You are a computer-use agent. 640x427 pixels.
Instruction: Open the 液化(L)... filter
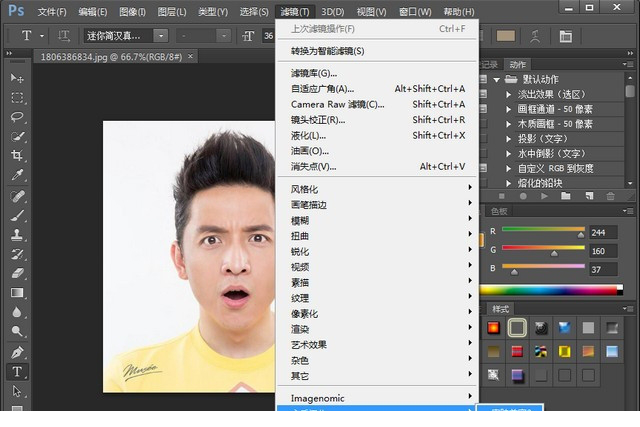pos(308,135)
